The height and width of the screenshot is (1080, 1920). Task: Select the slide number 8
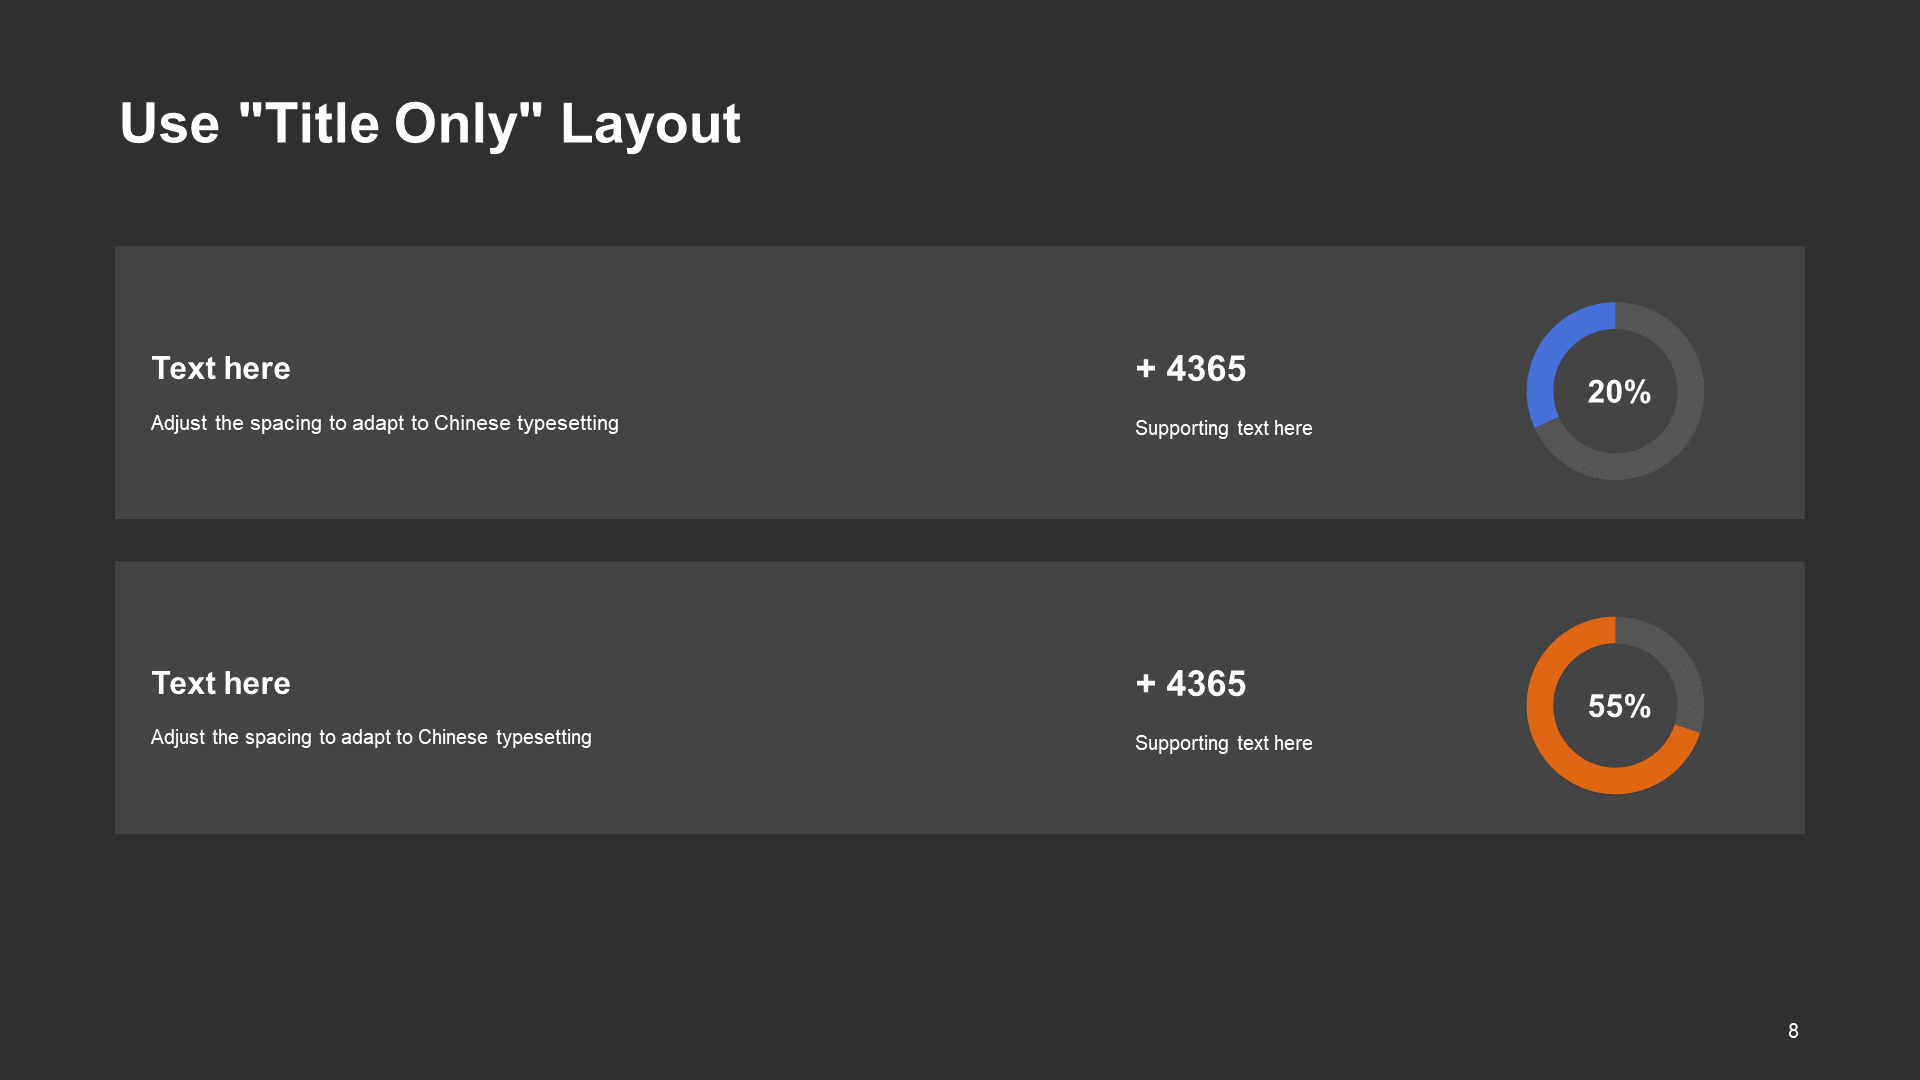coord(1793,1031)
